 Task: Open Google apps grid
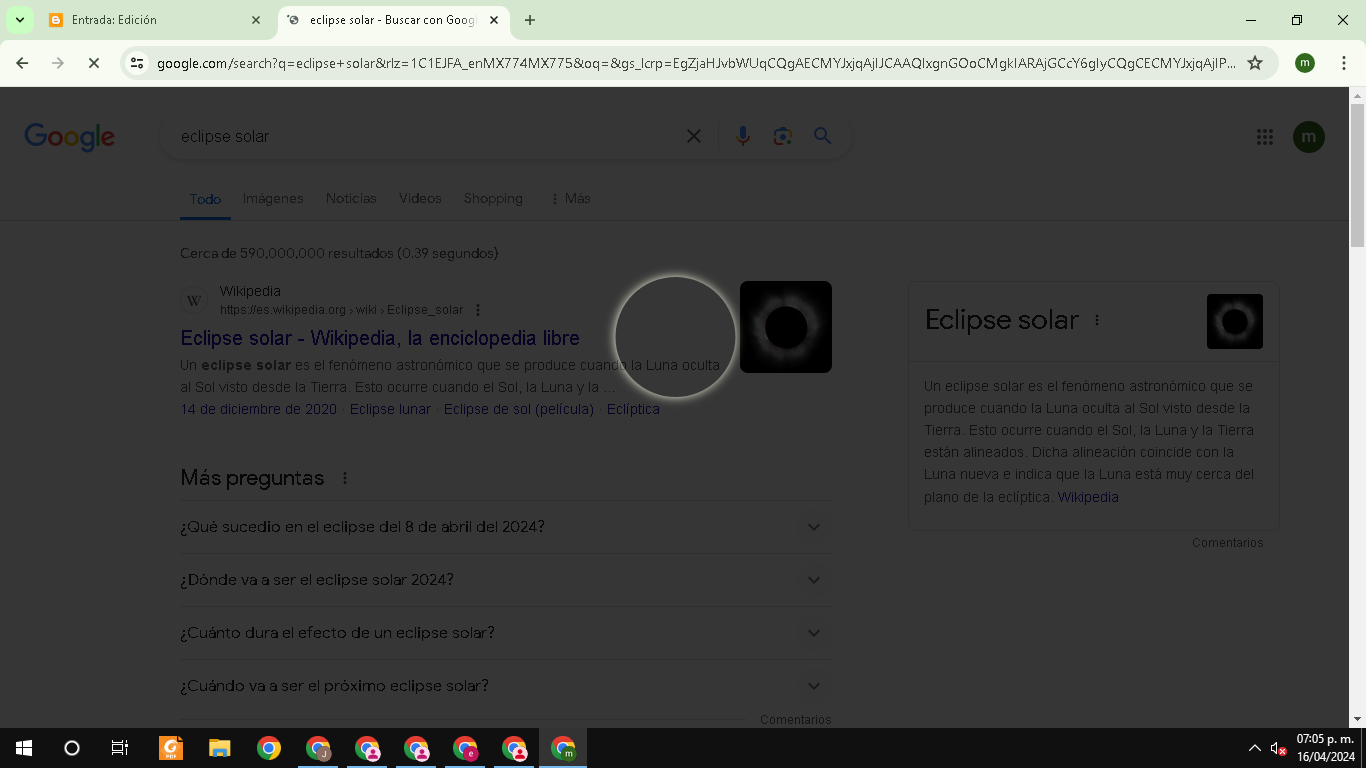1264,137
